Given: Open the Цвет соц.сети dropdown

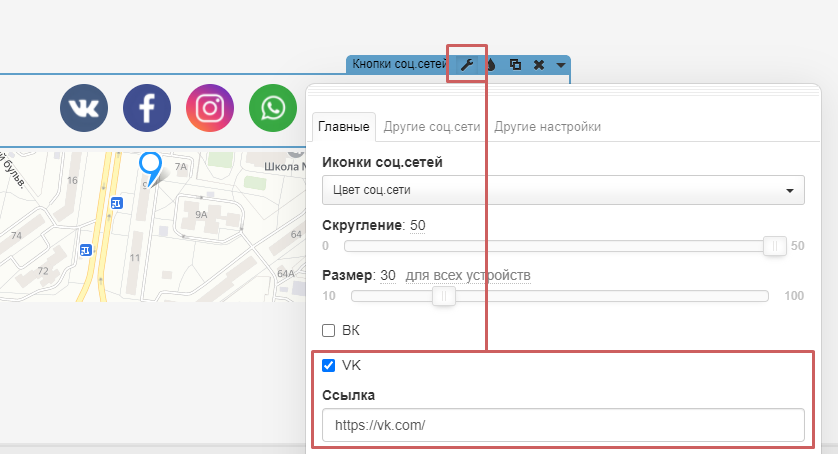Looking at the screenshot, I should tap(563, 190).
